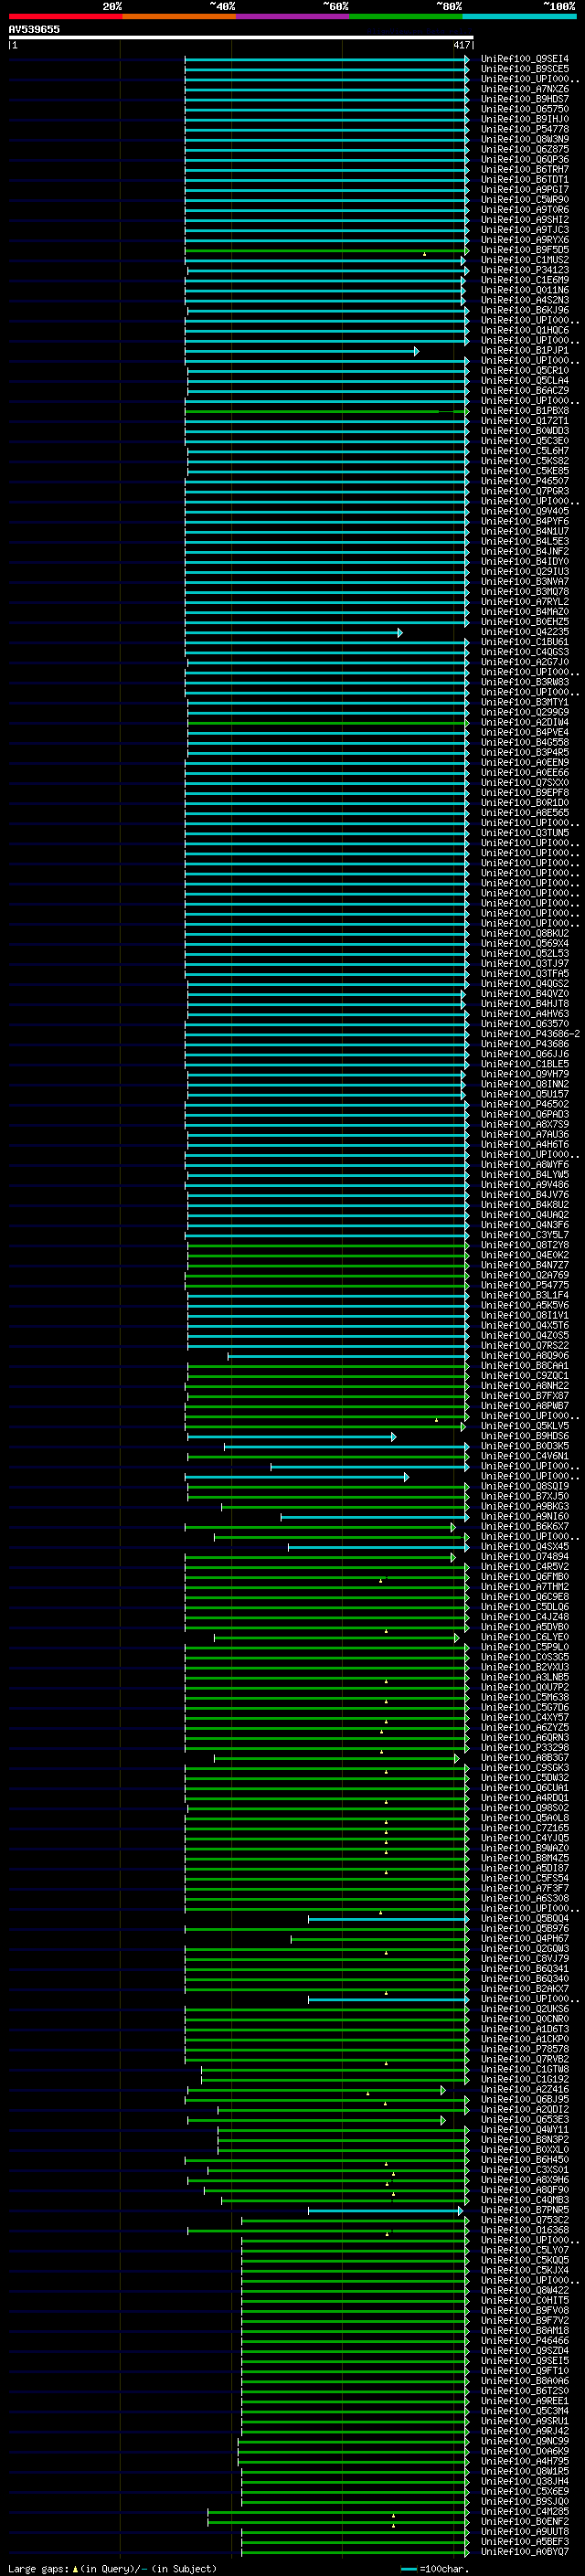Select UniRef100_A8Q906 label
Viewport: 585px width, 2576px height.
click(x=524, y=1356)
